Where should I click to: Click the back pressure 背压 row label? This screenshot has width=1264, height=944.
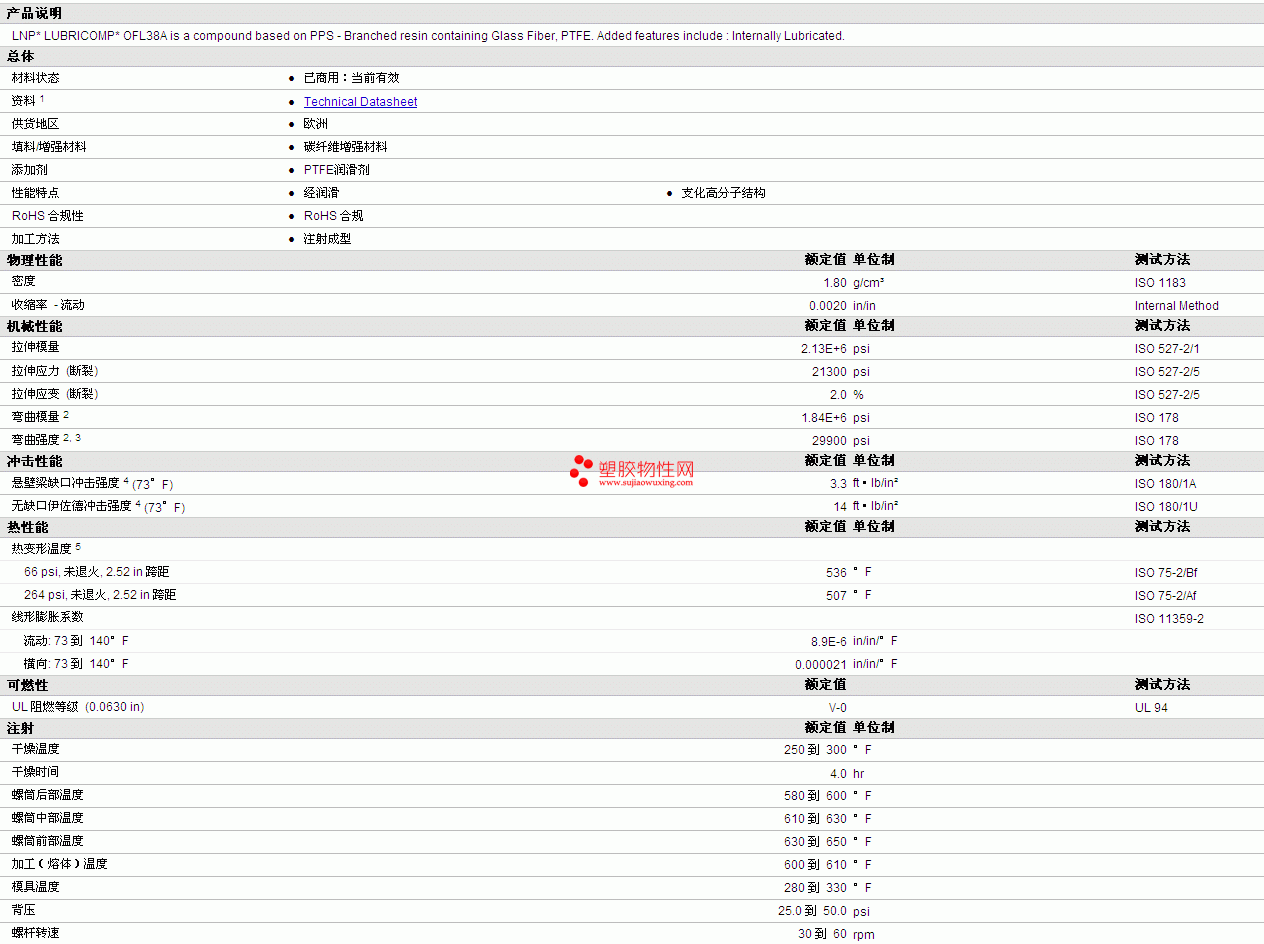tap(23, 910)
